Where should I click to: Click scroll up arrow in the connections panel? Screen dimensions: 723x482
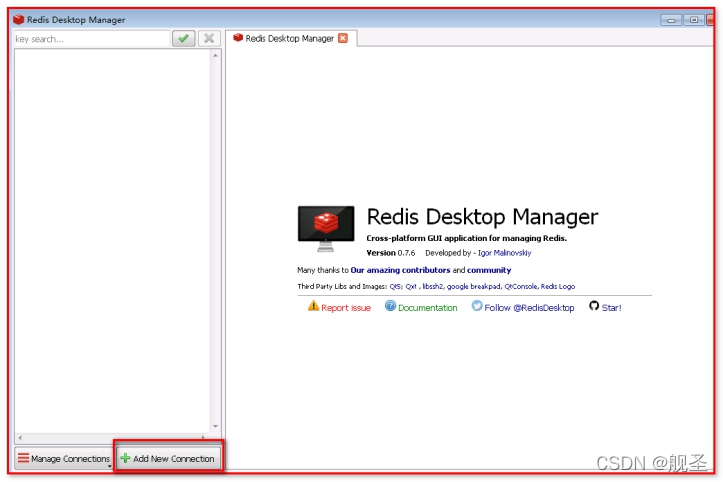[x=215, y=55]
